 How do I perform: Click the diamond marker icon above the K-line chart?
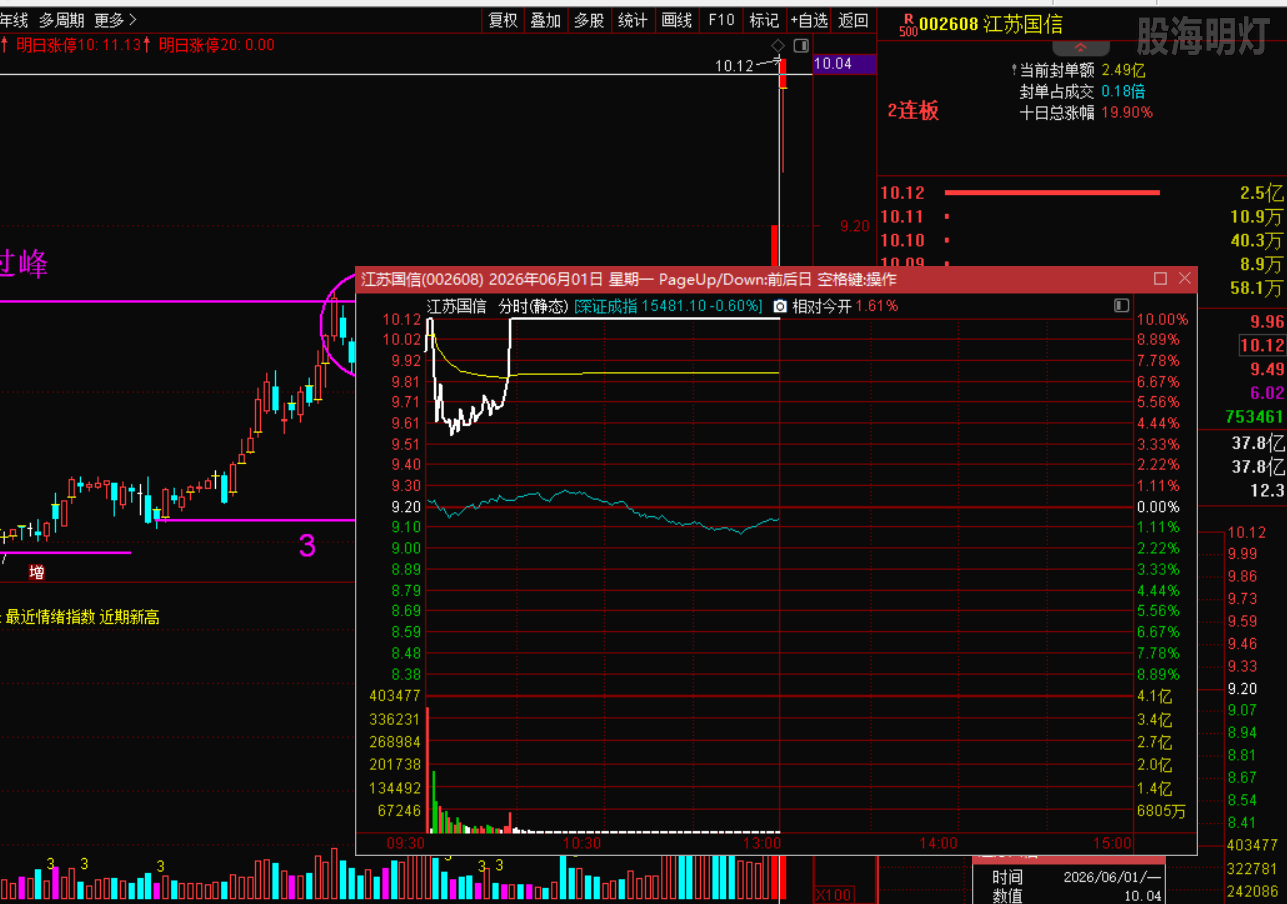(779, 46)
